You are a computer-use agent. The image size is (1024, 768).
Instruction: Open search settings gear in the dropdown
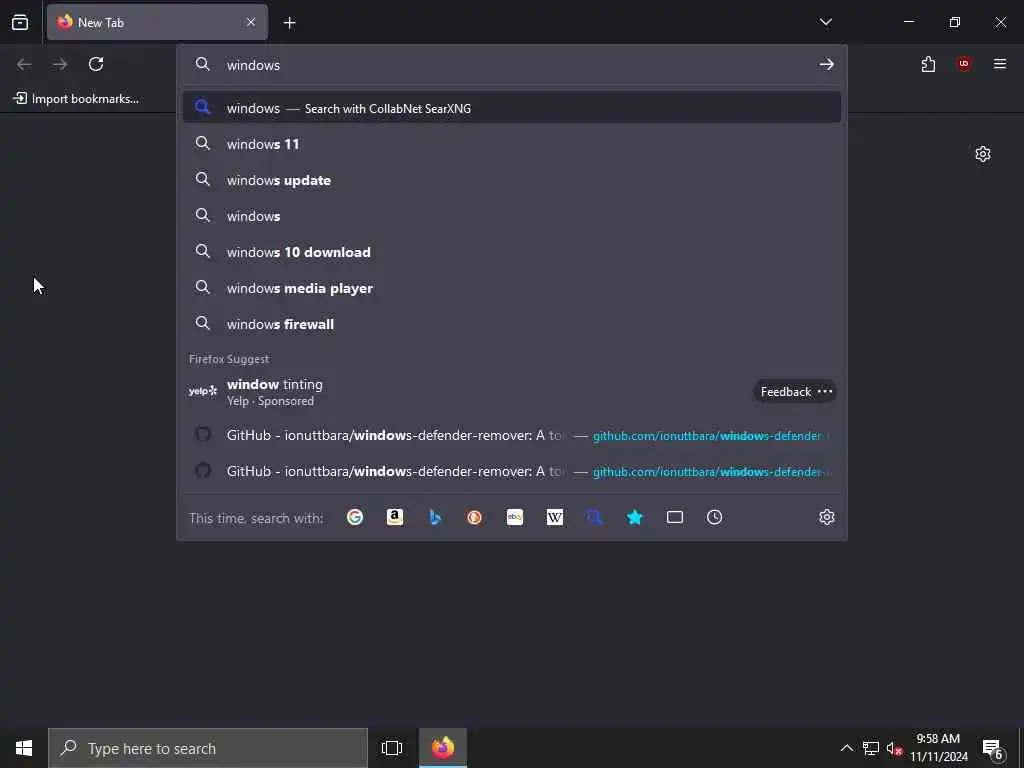point(827,517)
